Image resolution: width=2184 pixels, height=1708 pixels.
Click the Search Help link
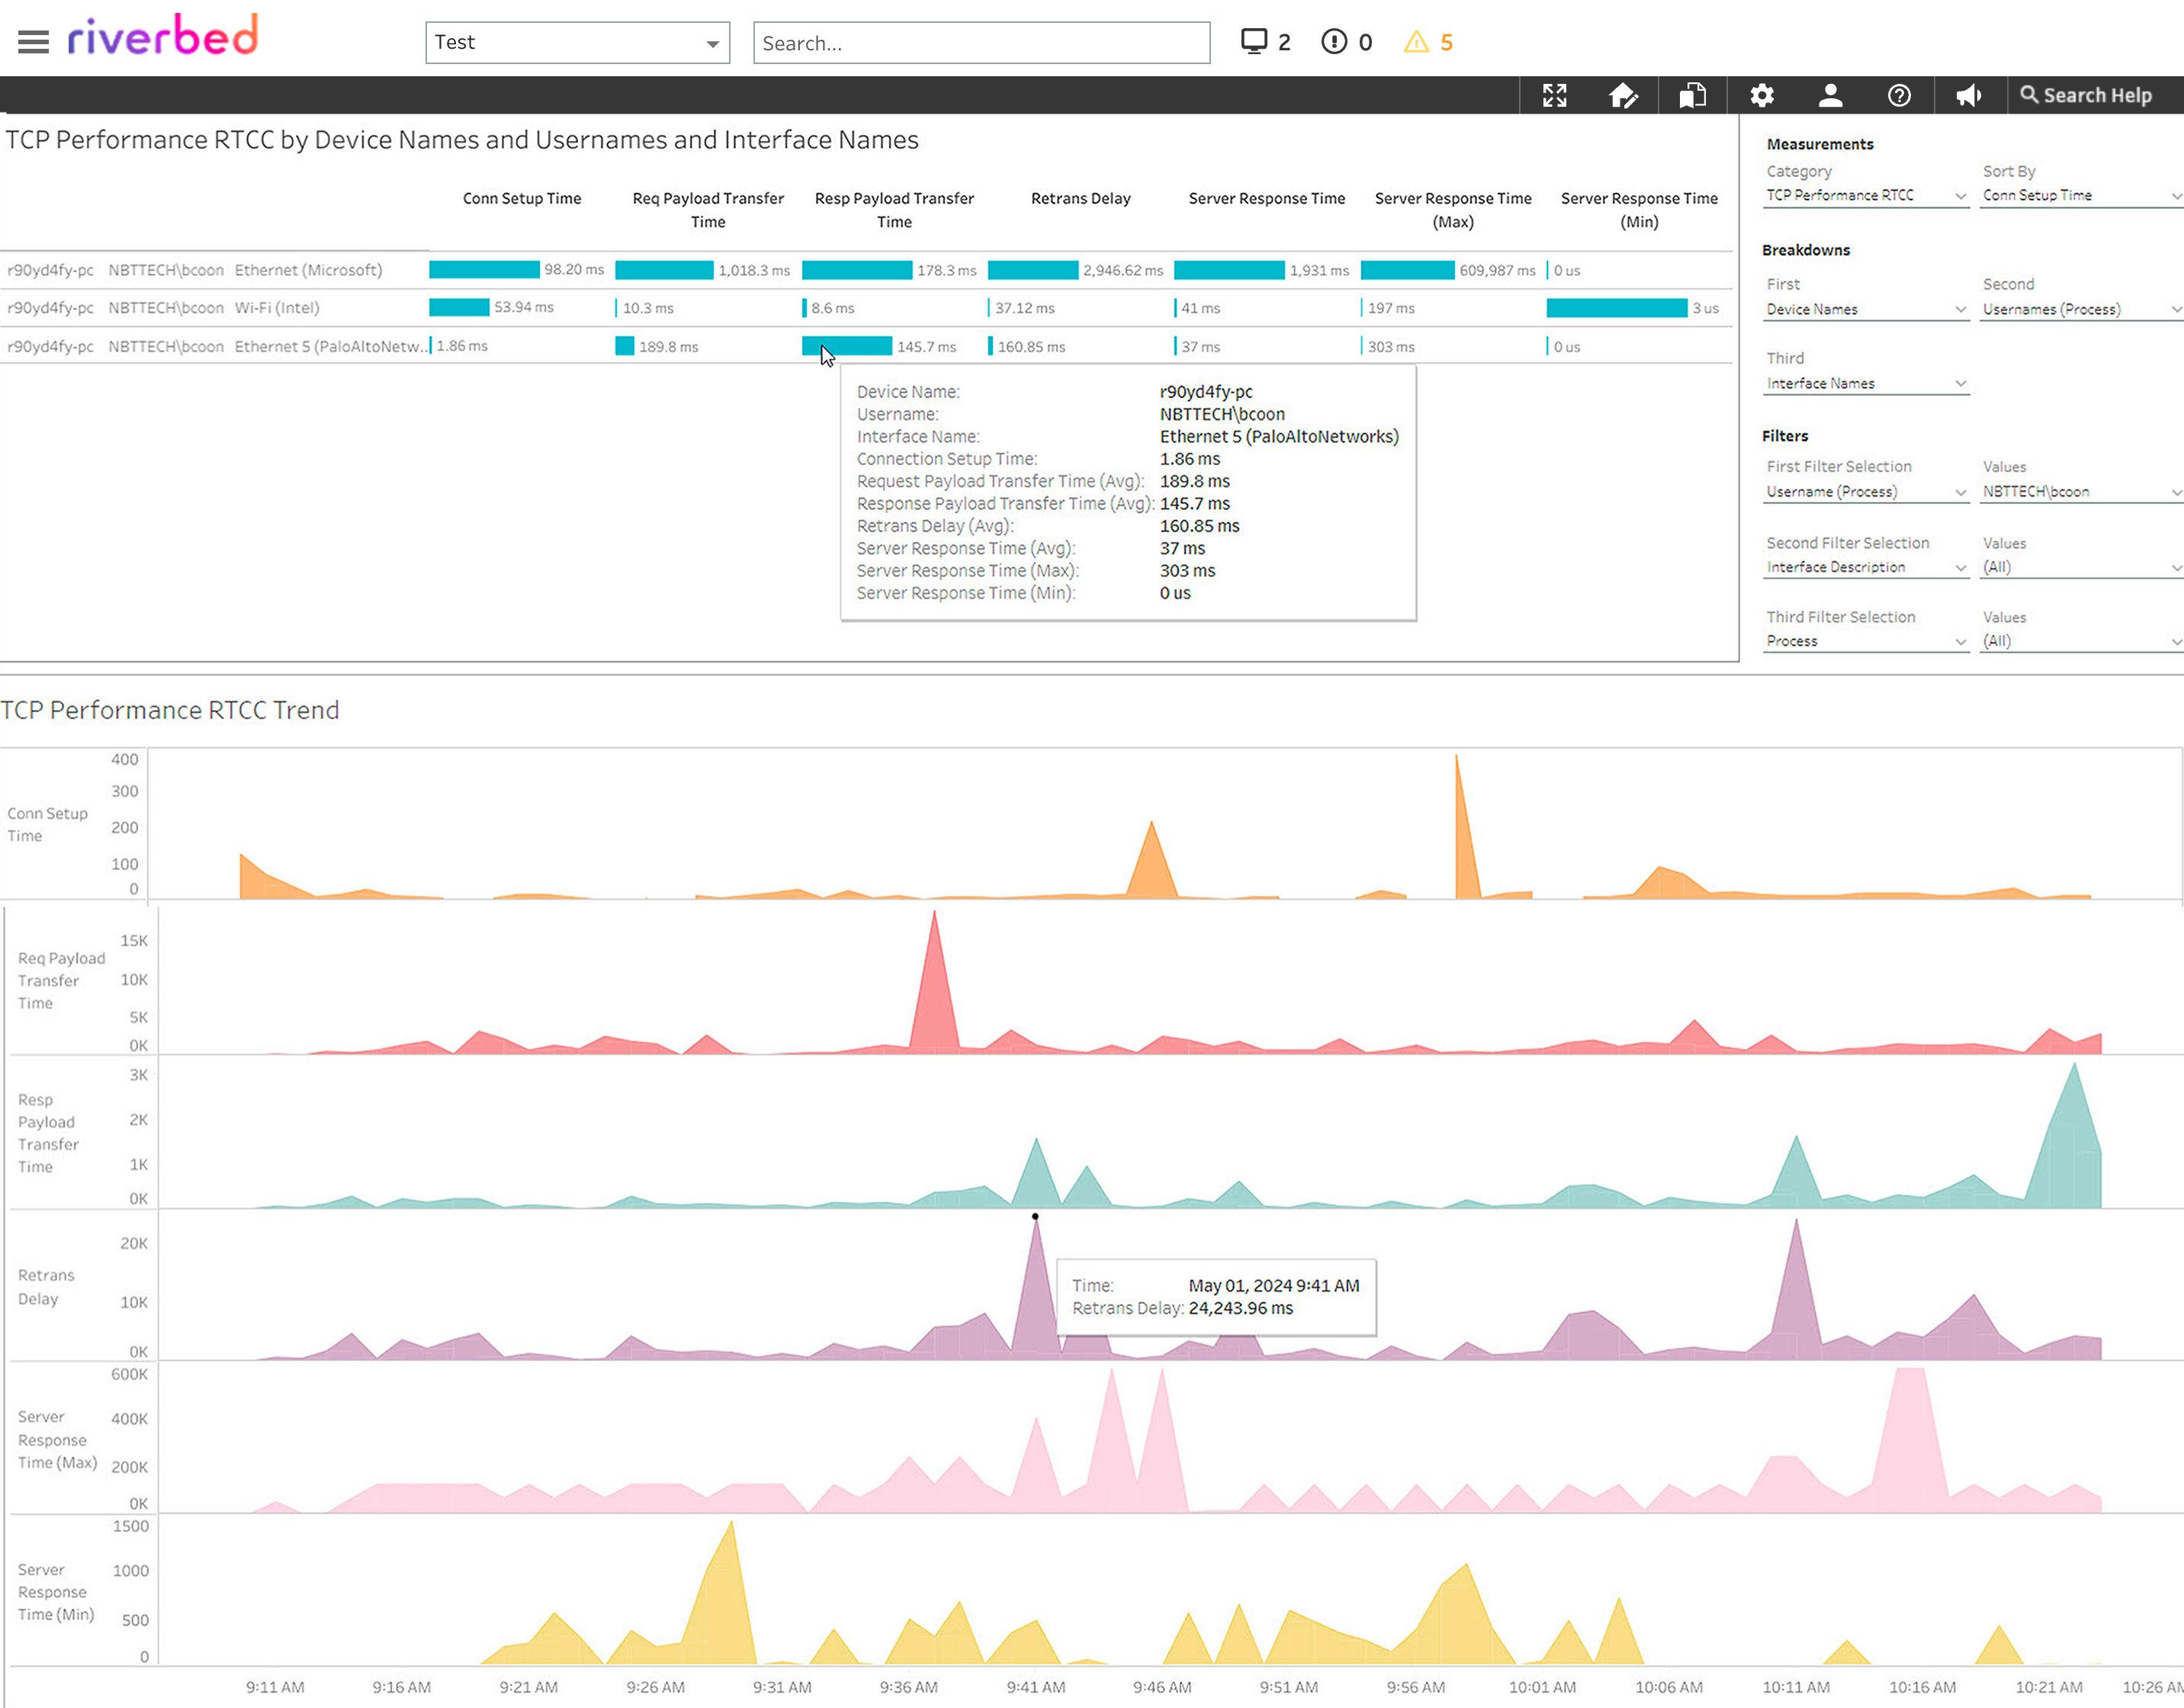(x=2087, y=95)
